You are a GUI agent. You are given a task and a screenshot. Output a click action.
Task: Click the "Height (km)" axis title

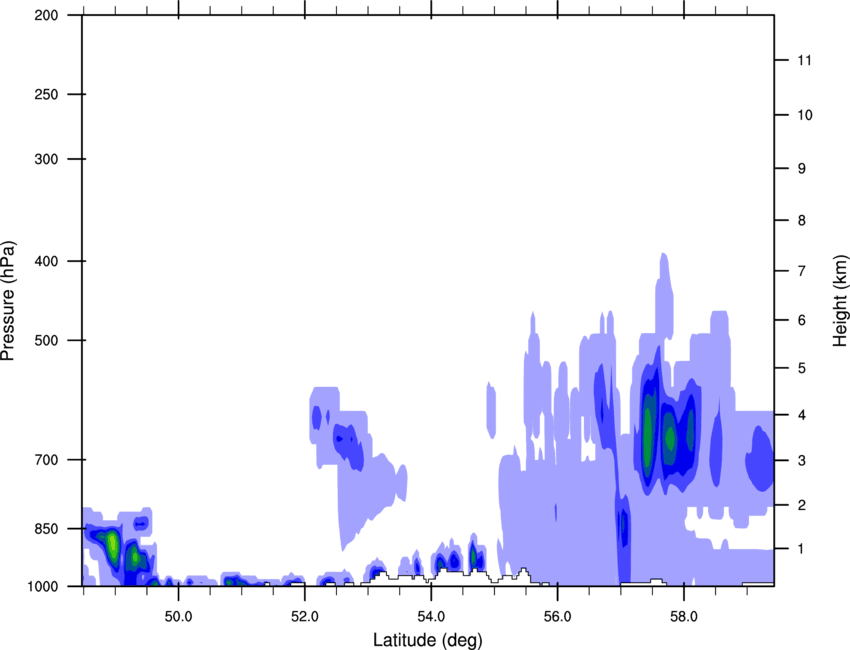click(840, 301)
